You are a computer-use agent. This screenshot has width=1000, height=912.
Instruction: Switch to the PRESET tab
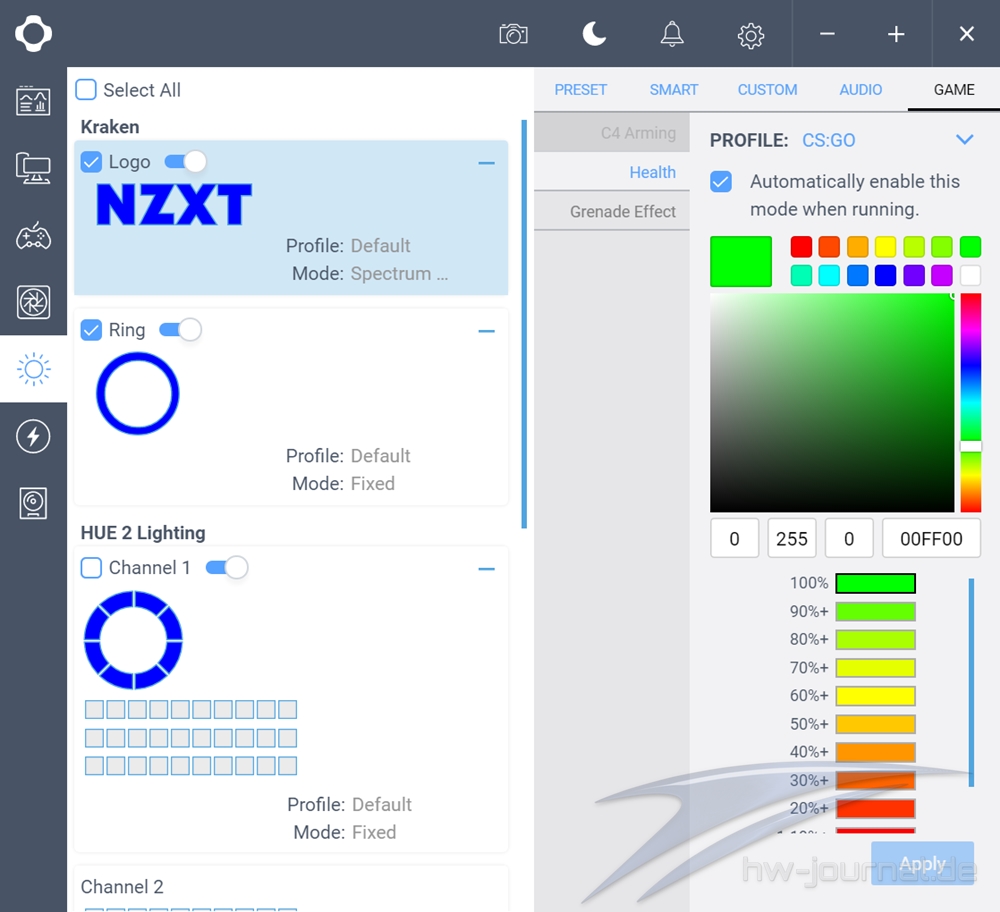point(580,90)
